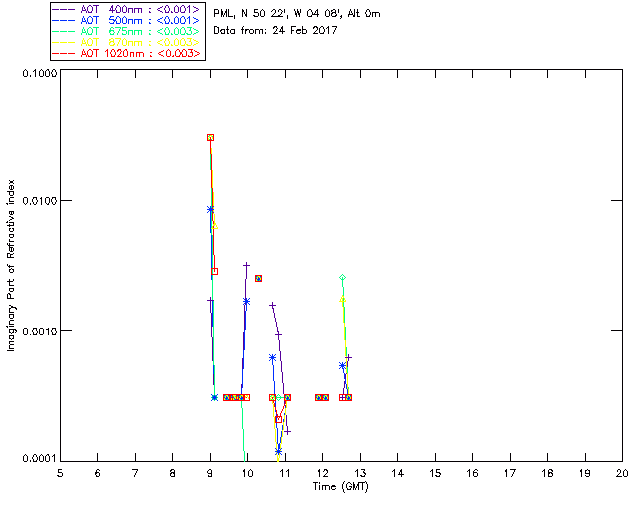Click the AOT 675nm legend entry

(x=127, y=31)
